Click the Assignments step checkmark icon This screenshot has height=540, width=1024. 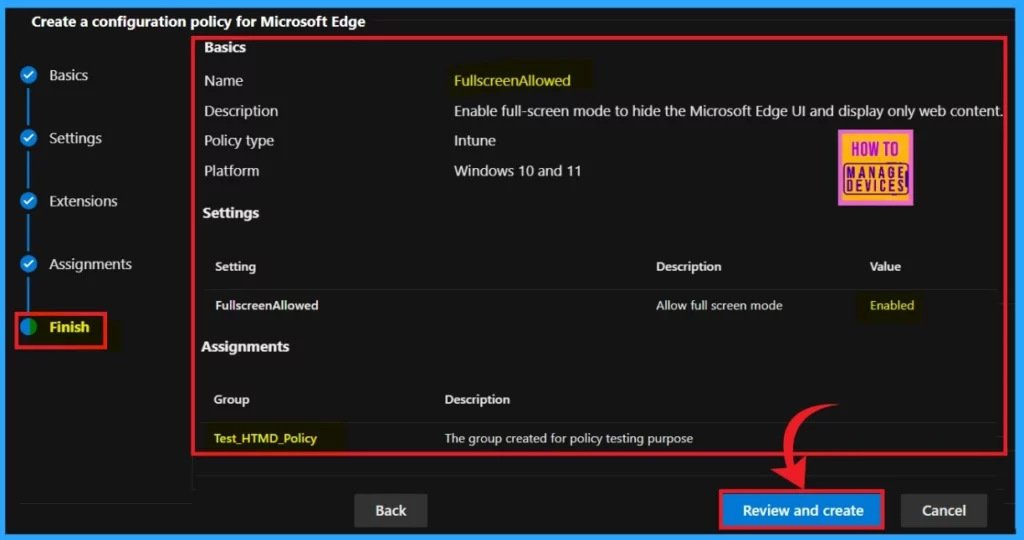(28, 264)
